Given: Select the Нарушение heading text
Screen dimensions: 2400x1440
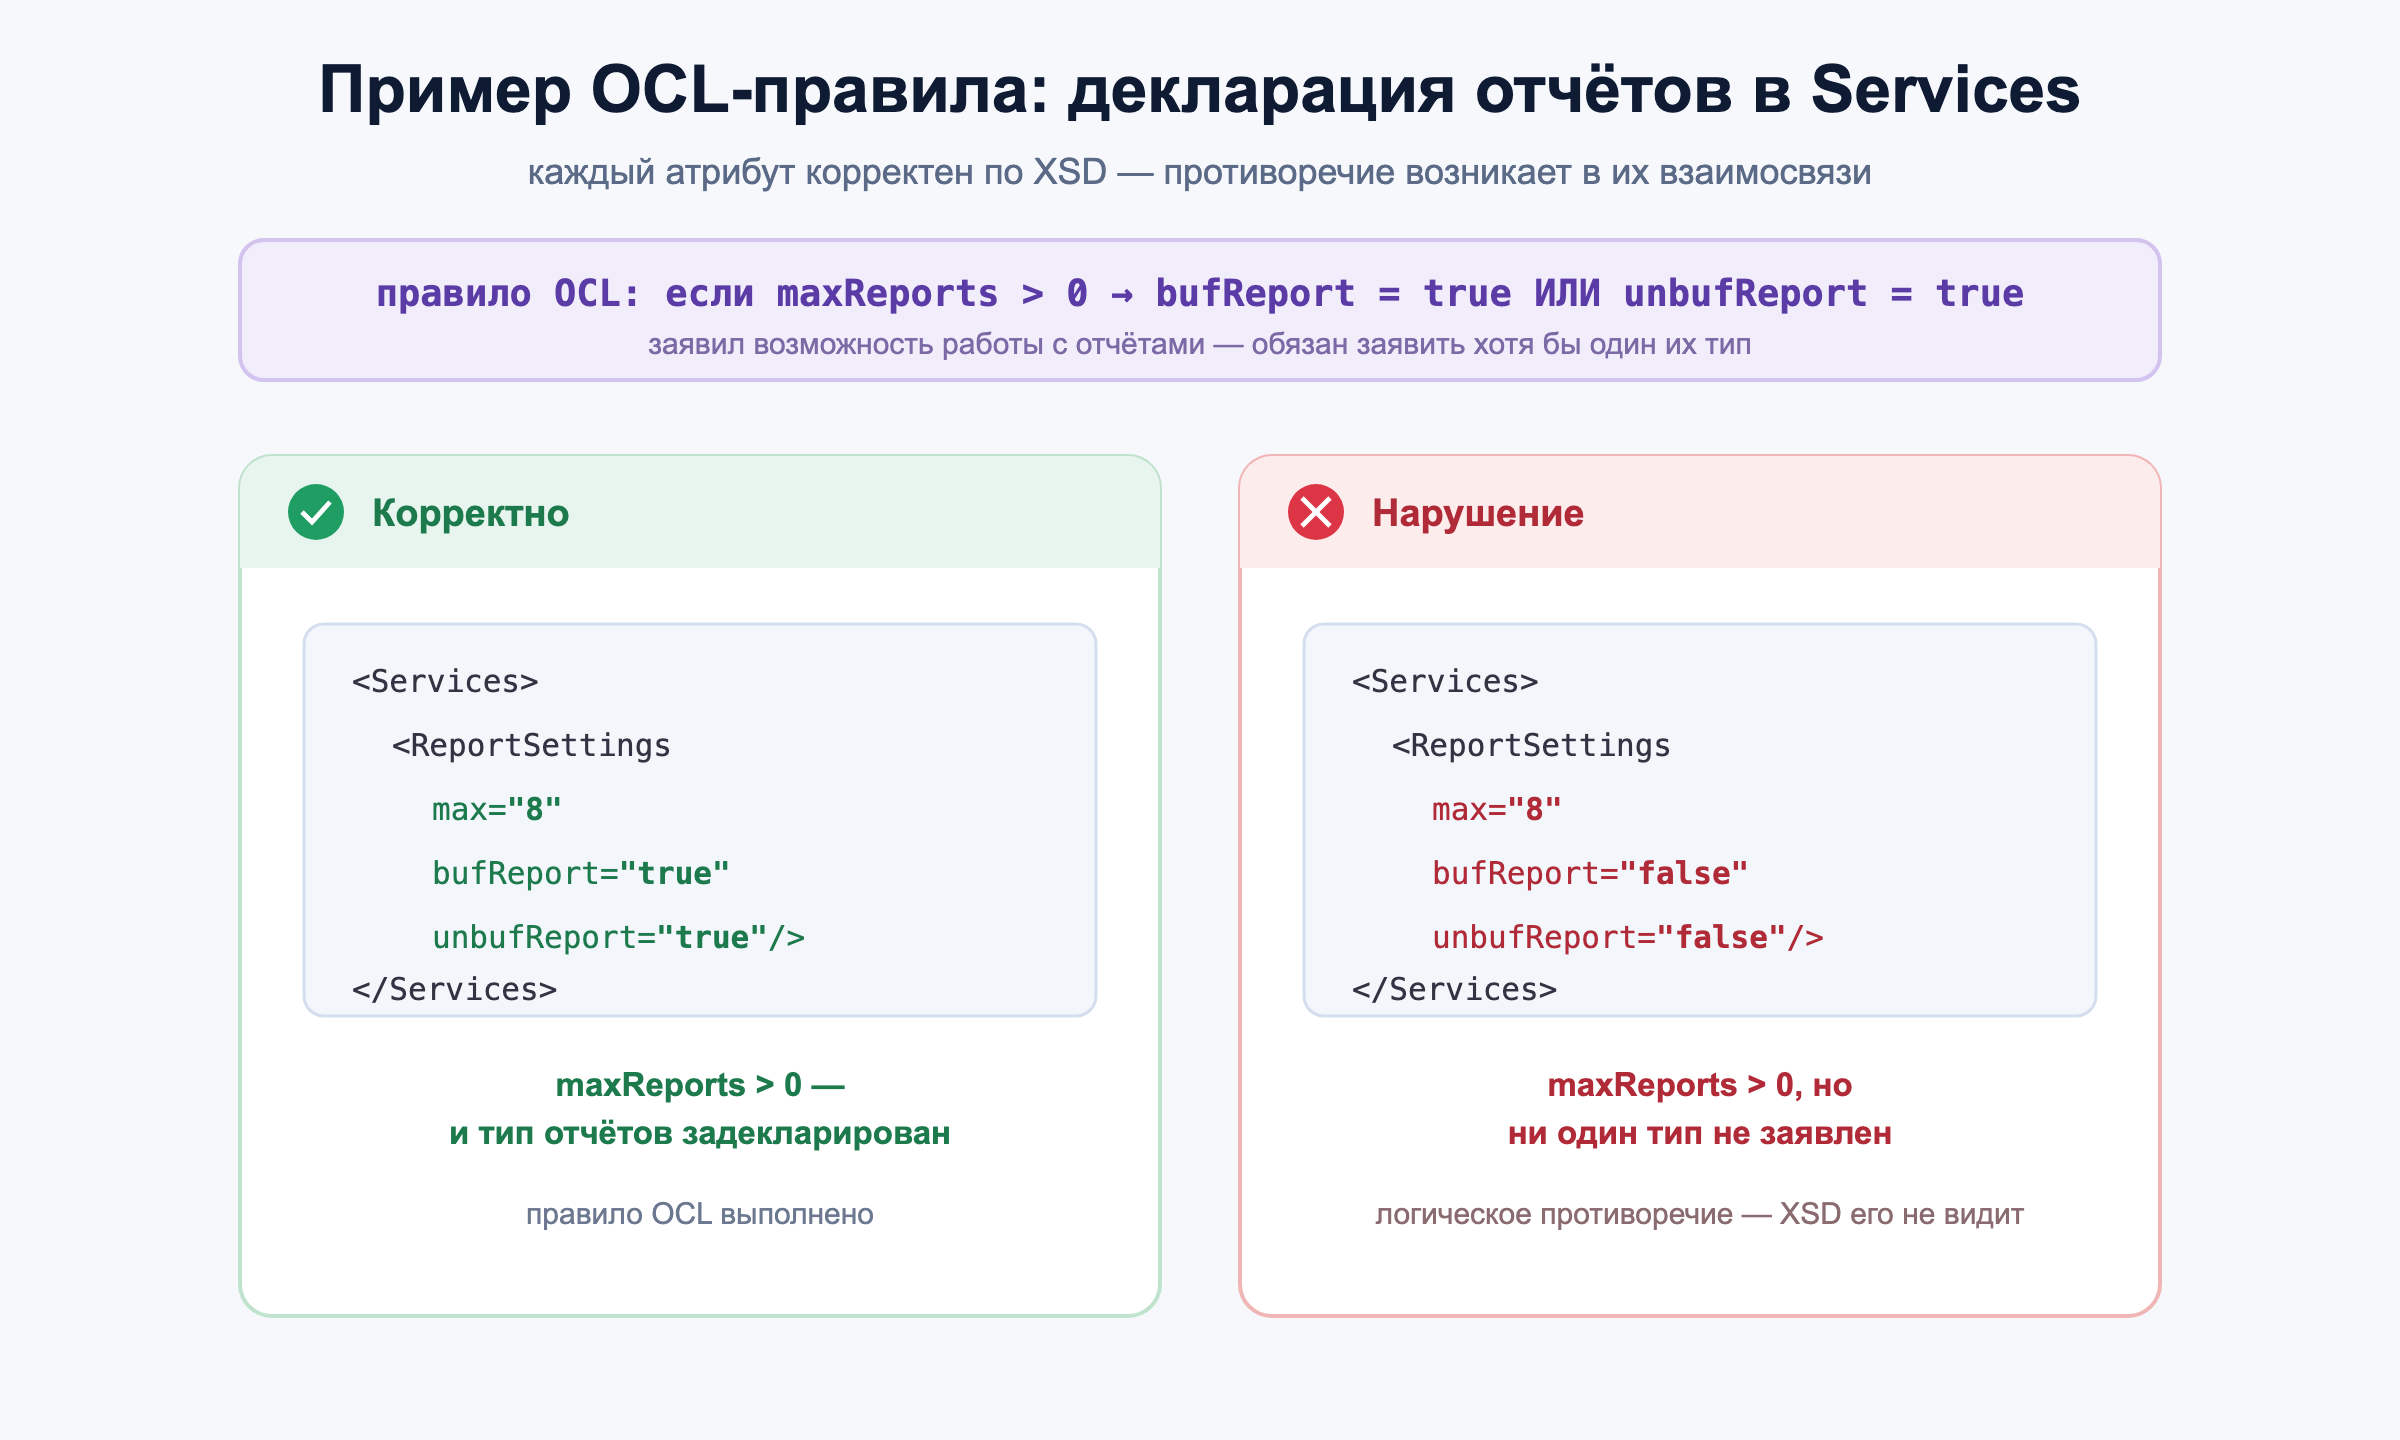Looking at the screenshot, I should click(x=1478, y=513).
